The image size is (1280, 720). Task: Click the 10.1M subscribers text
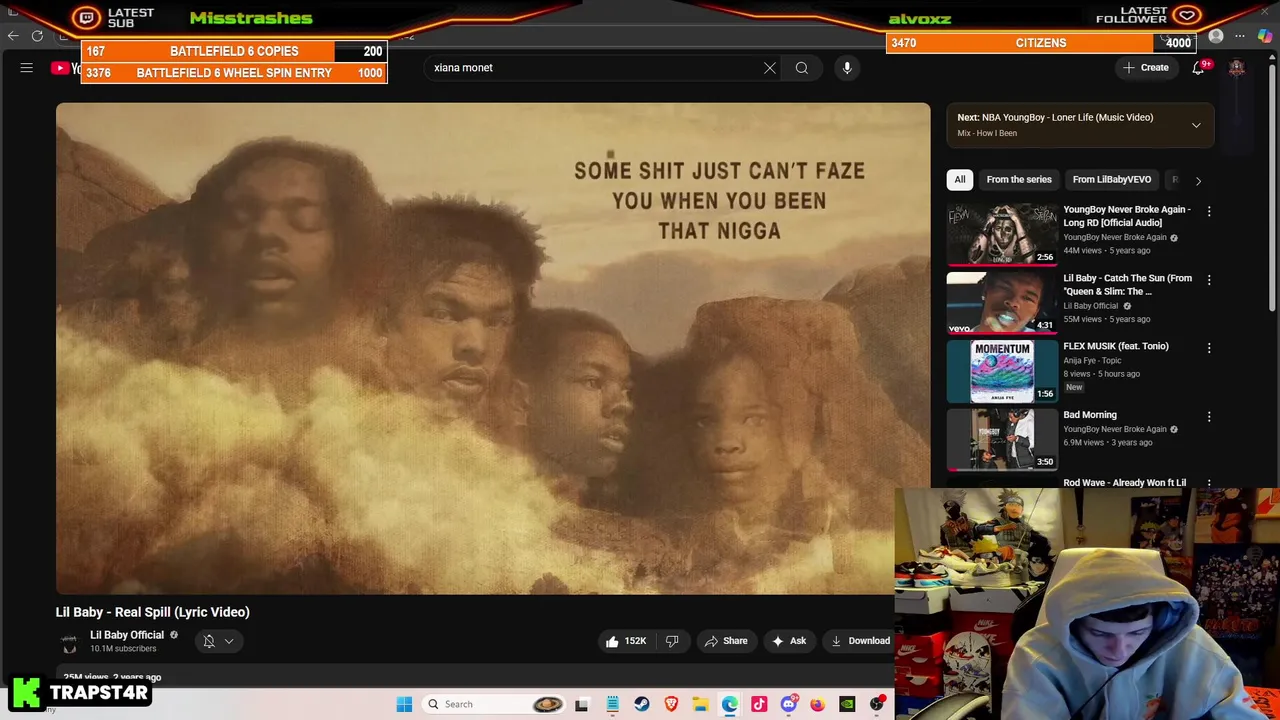click(123, 649)
